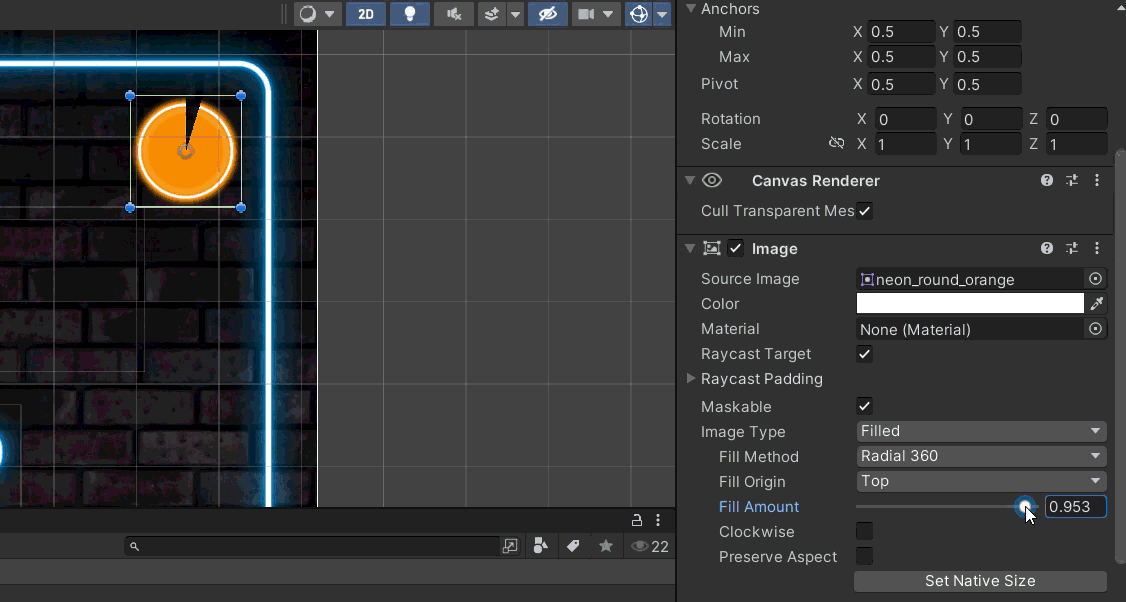Click the Rotation Z field

coord(1076,119)
